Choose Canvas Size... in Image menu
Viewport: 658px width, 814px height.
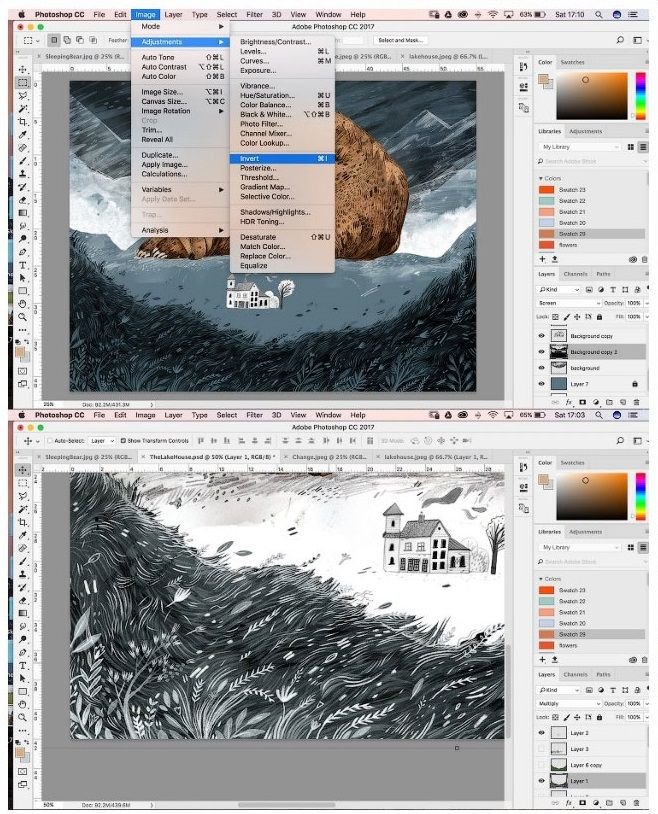tap(181, 101)
